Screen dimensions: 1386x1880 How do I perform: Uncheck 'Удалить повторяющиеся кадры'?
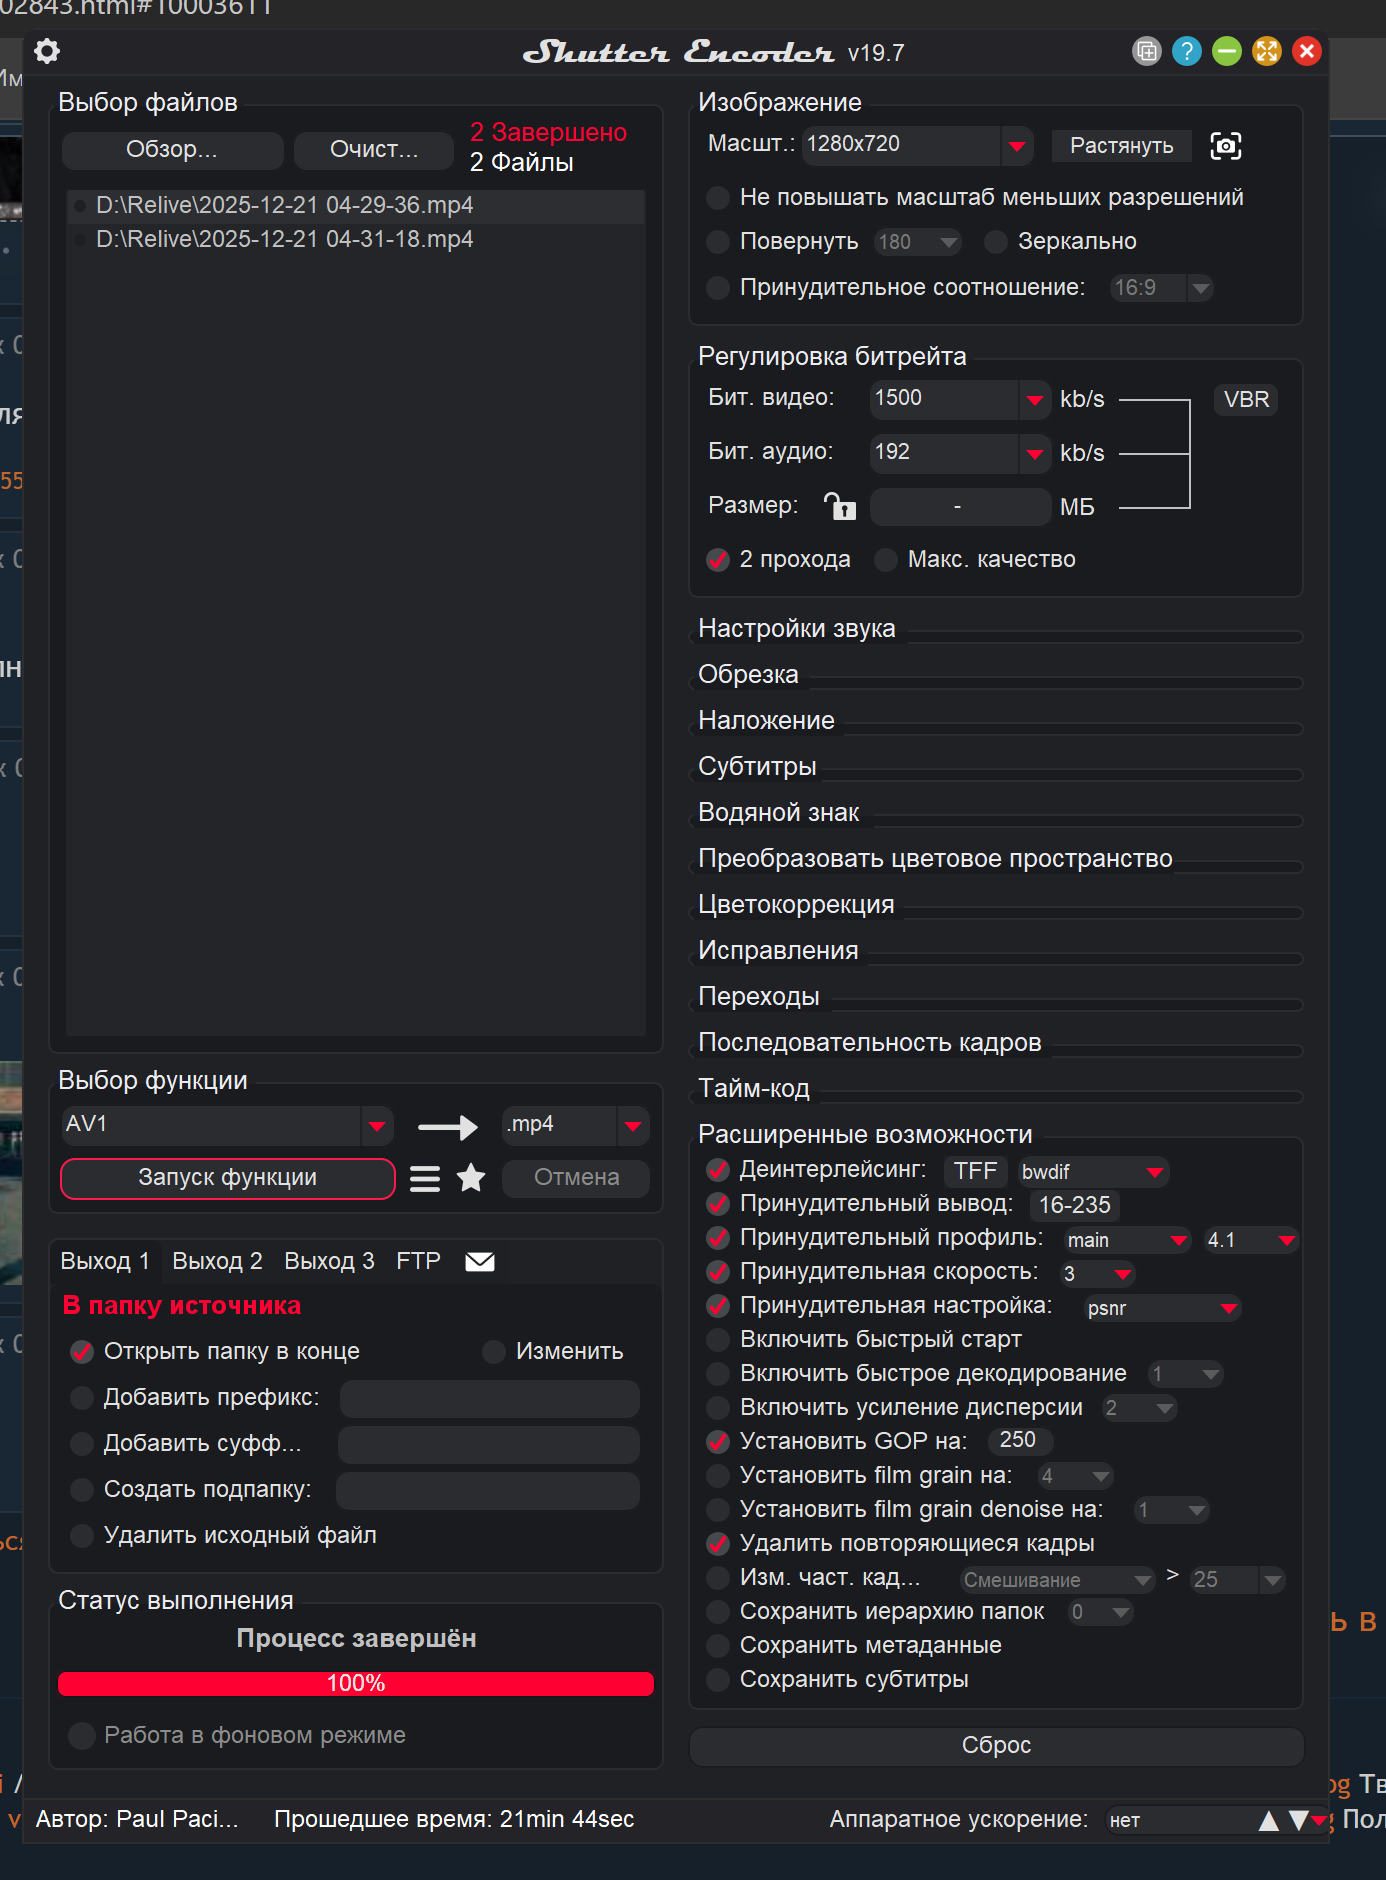[717, 1544]
